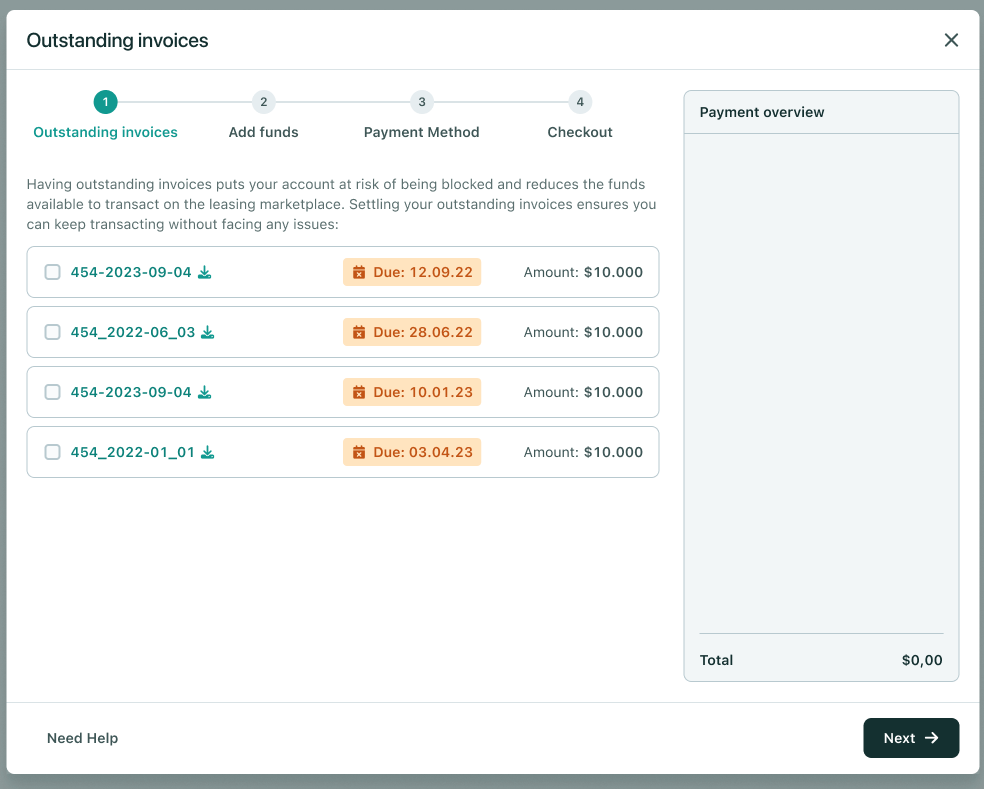Viewport: 984px width, 789px height.
Task: Click calendar icon on Due 28.06.22 badge
Action: pyautogui.click(x=359, y=332)
